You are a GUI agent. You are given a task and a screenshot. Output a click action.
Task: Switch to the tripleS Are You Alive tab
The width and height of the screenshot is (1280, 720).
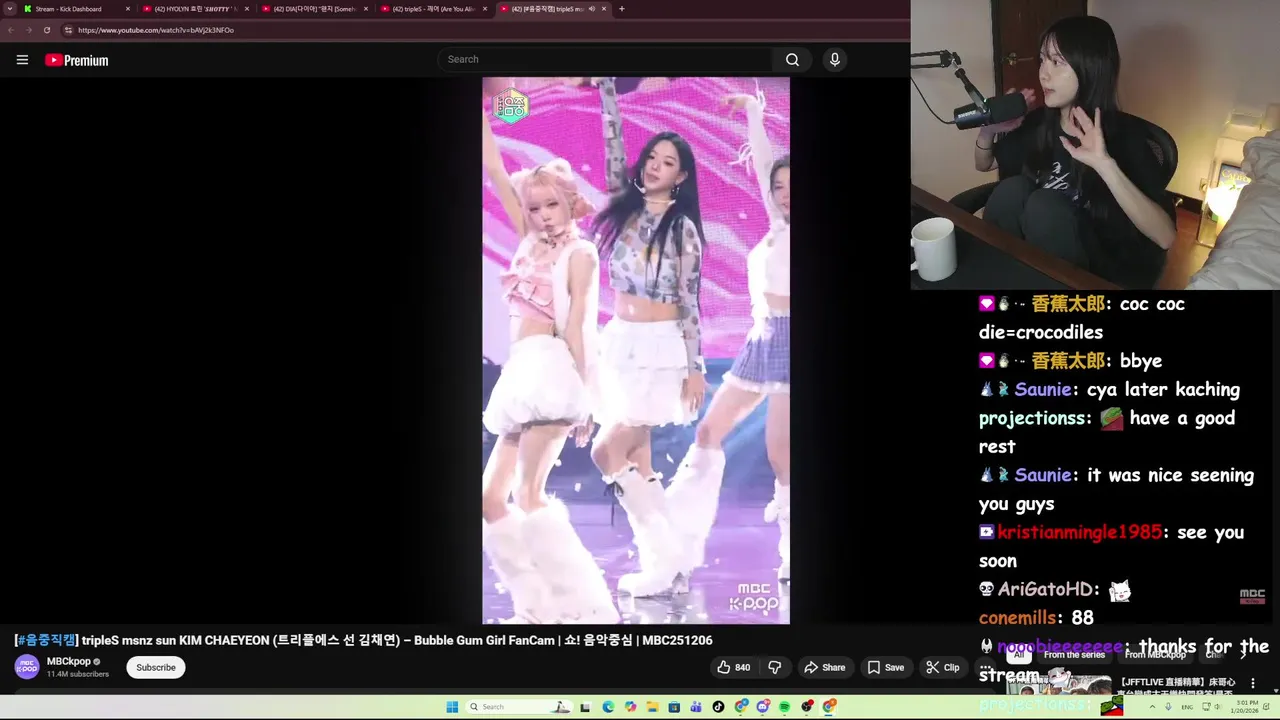432,9
